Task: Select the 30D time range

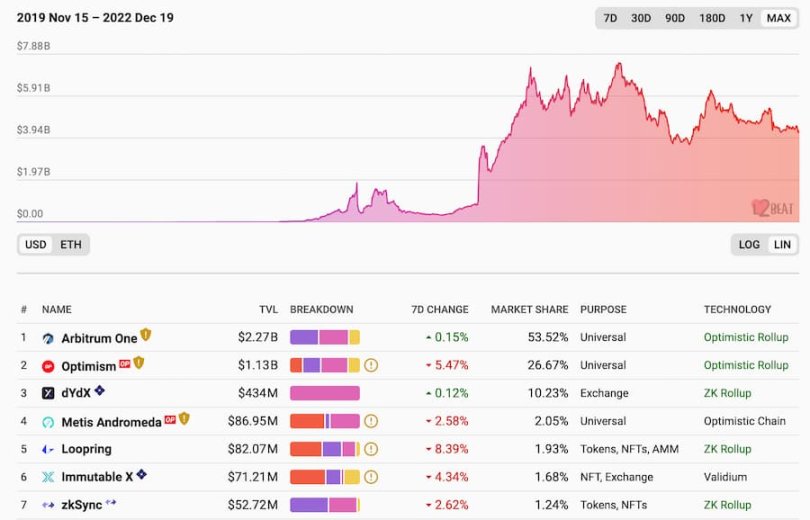Action: pyautogui.click(x=641, y=19)
